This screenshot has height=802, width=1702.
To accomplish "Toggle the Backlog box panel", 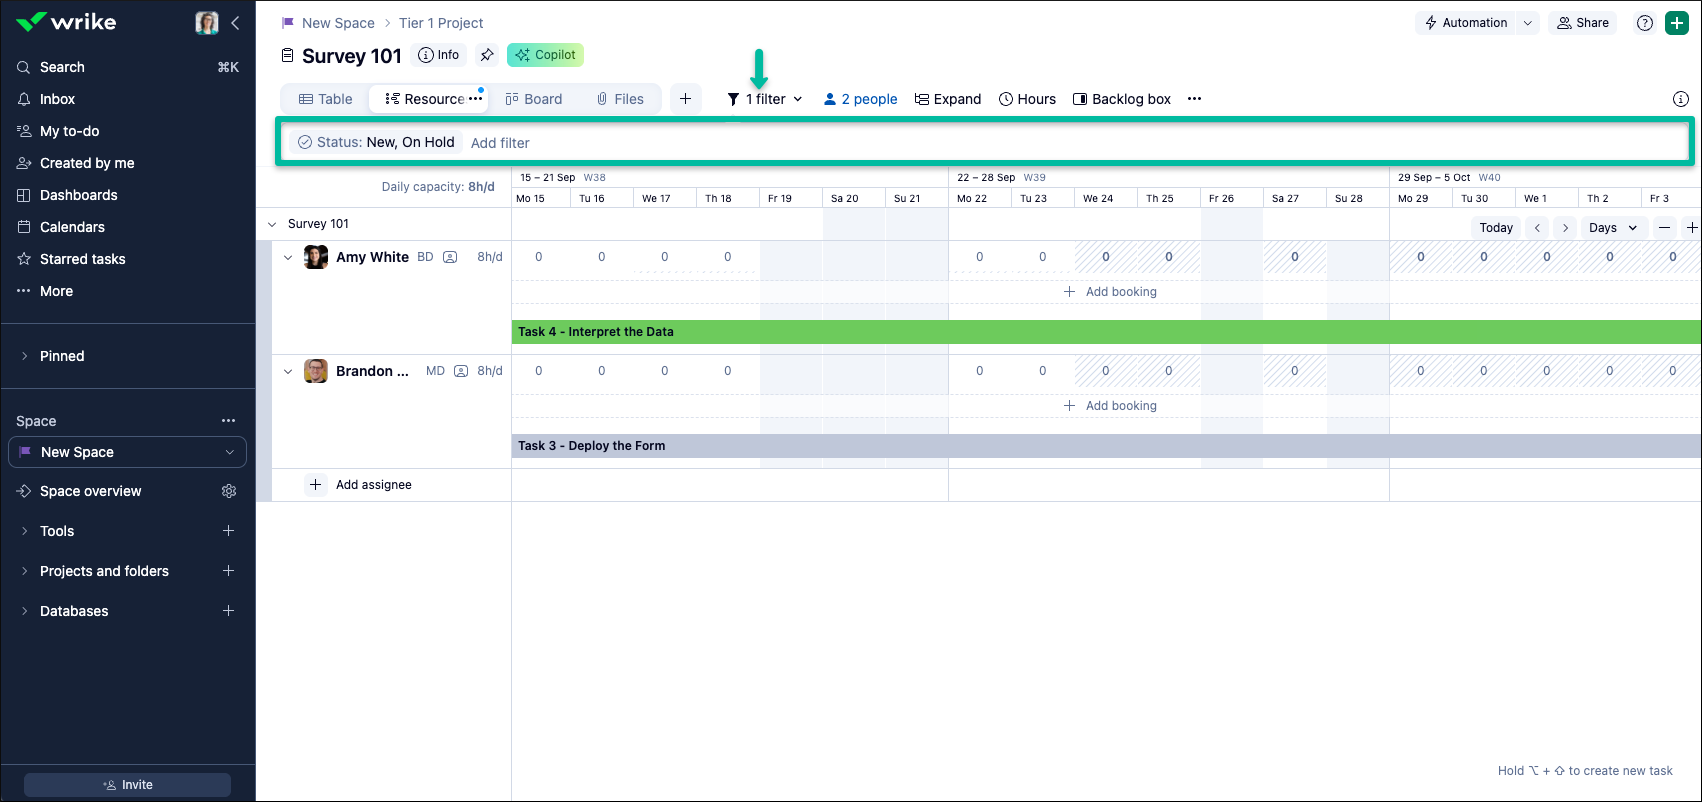I will 1121,99.
